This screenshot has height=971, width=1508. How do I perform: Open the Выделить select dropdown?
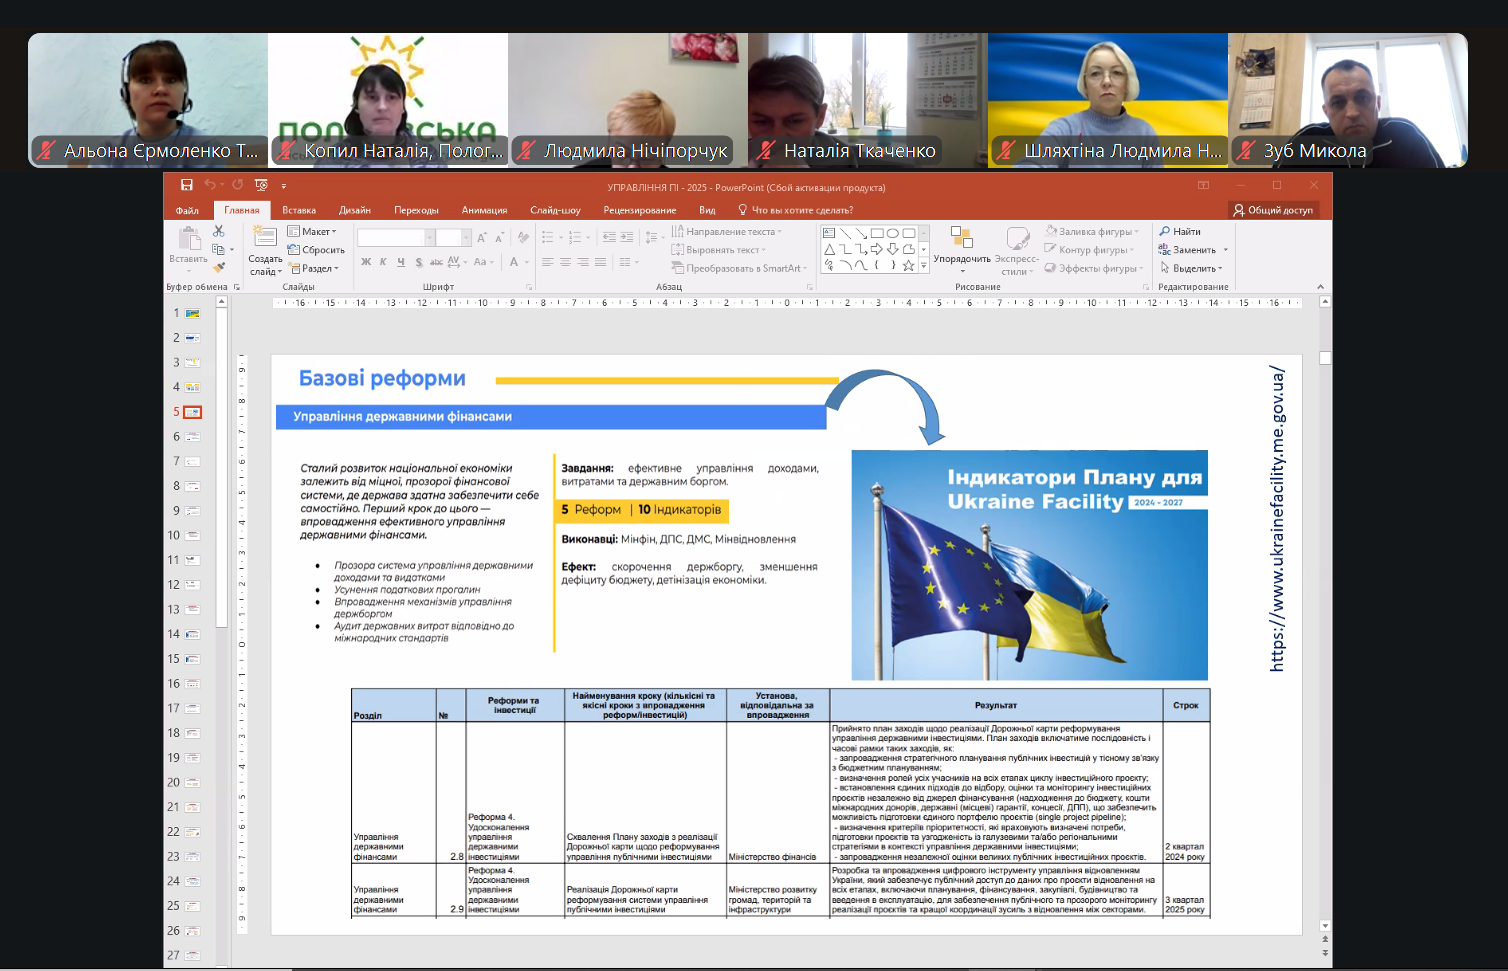[1192, 268]
